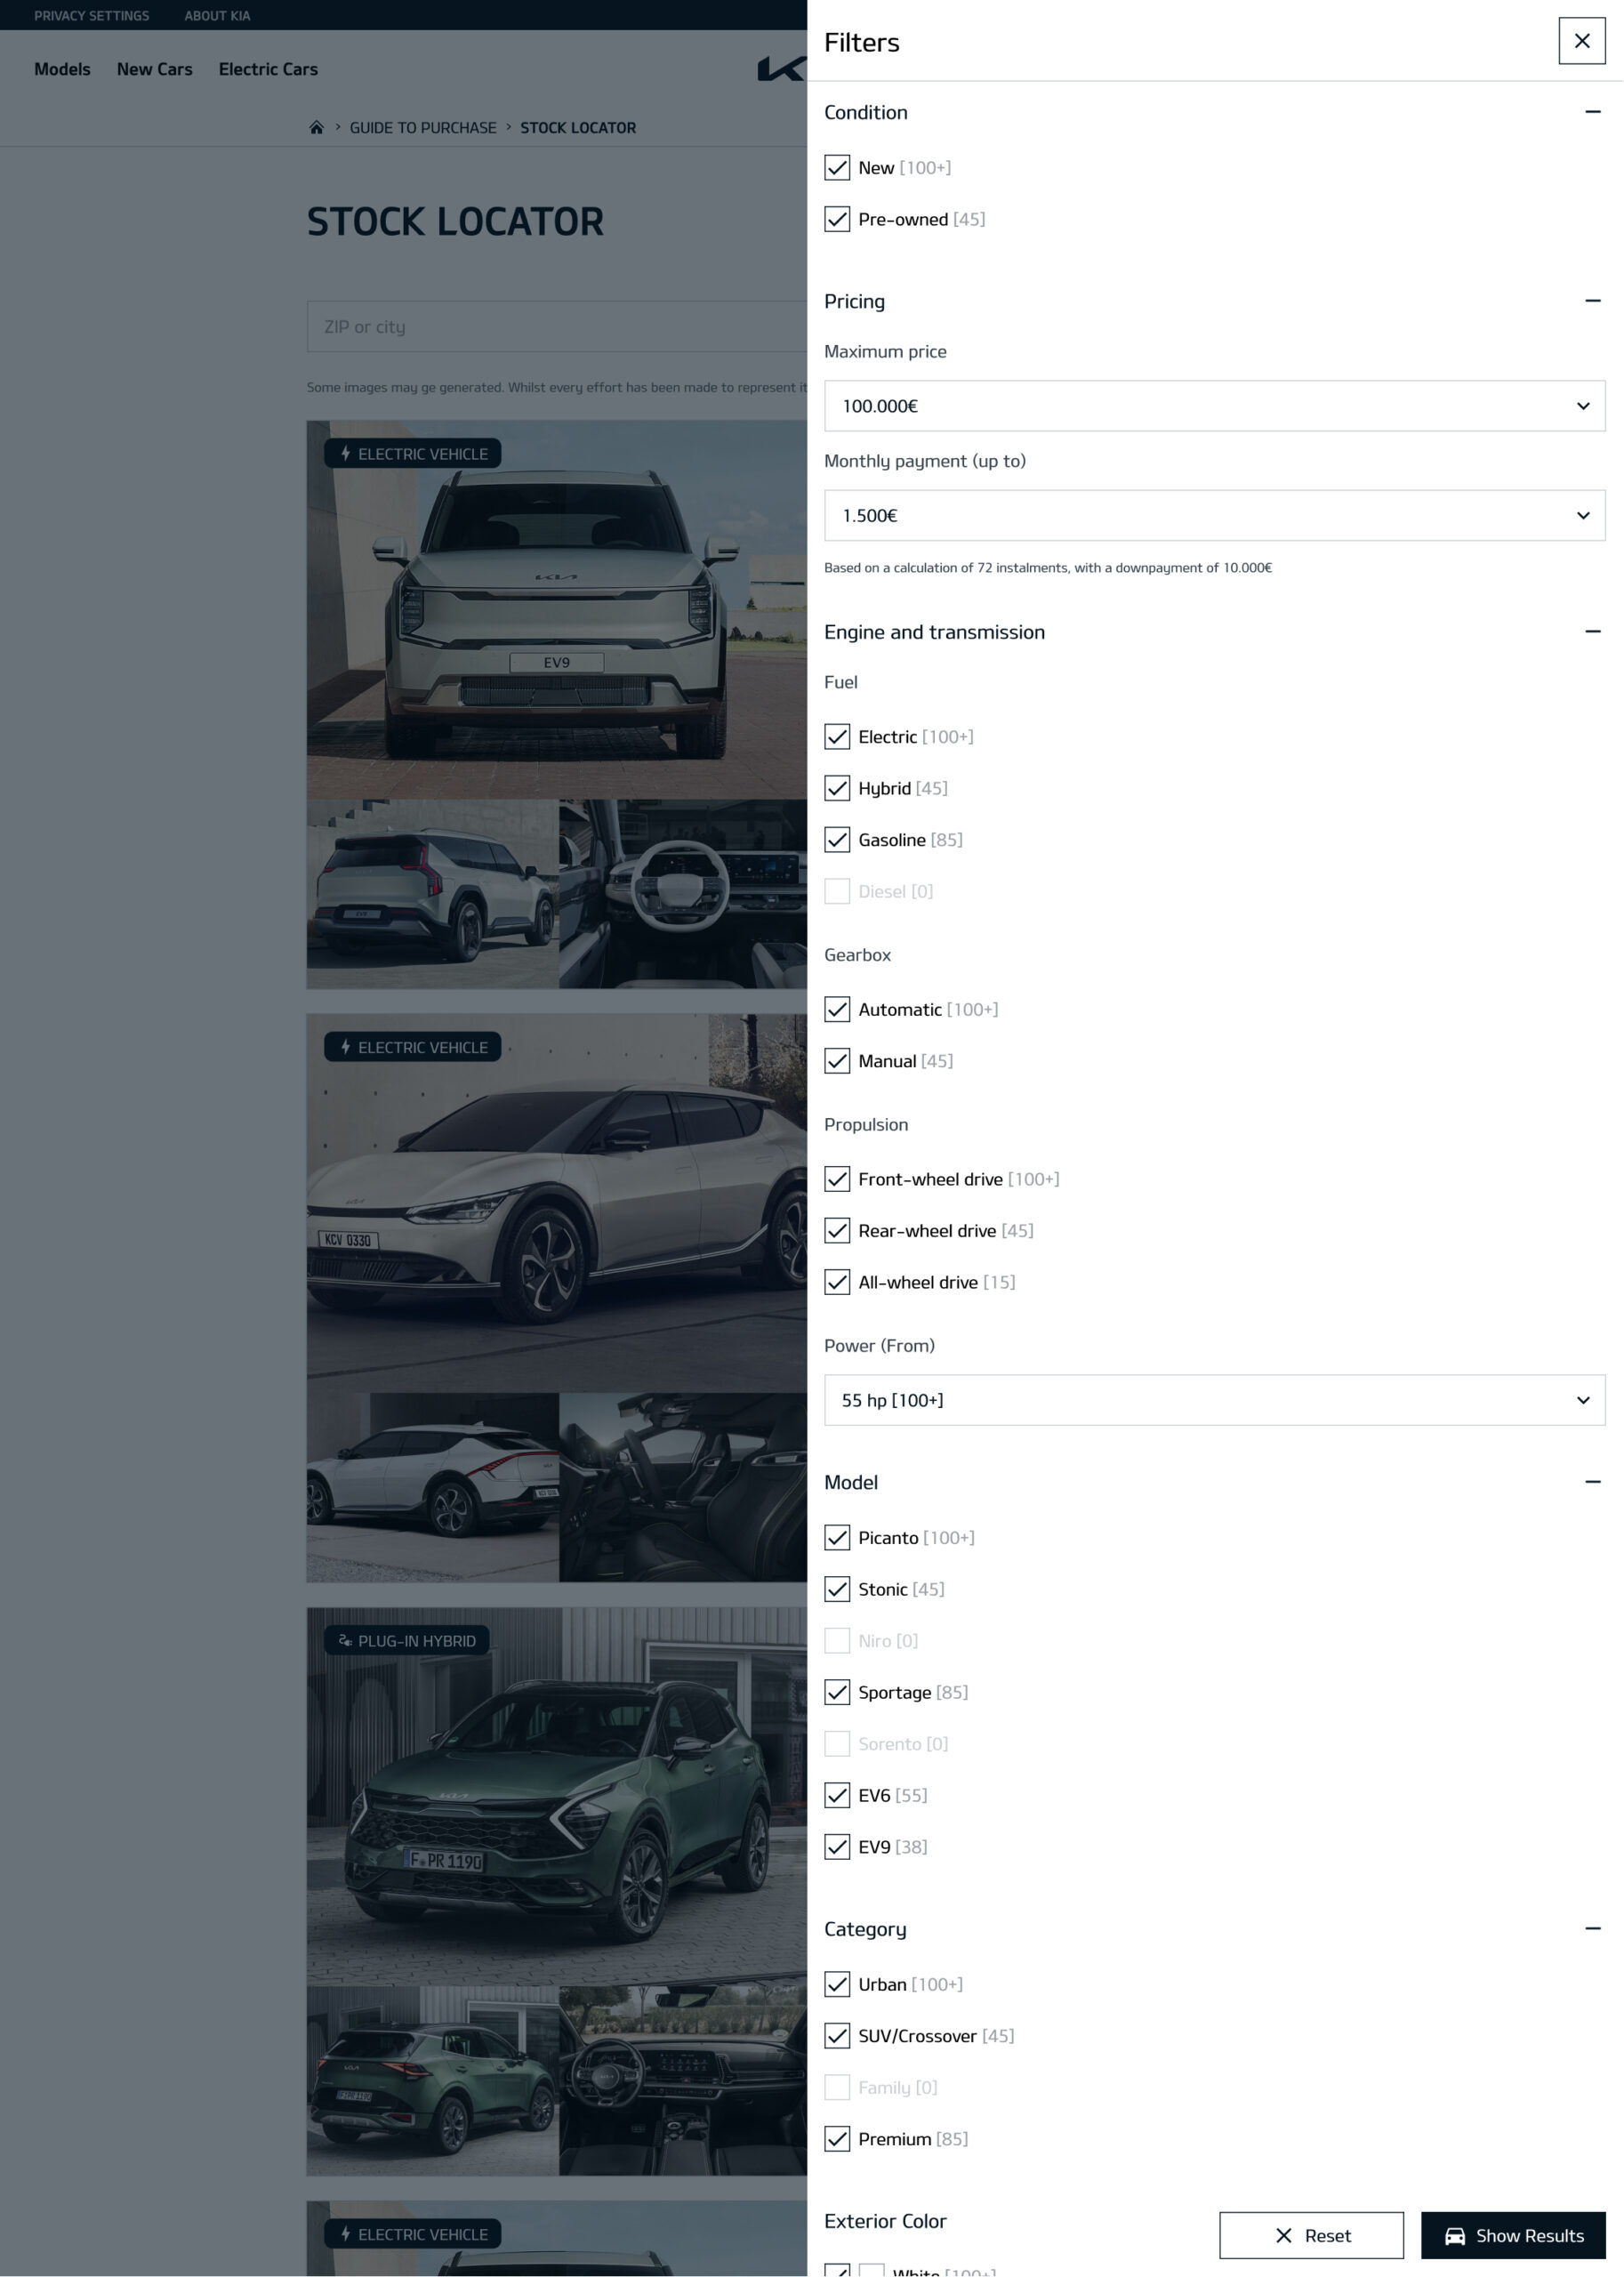Toggle Manual gearbox checkbox
The width and height of the screenshot is (1624, 2277).
pos(837,1061)
